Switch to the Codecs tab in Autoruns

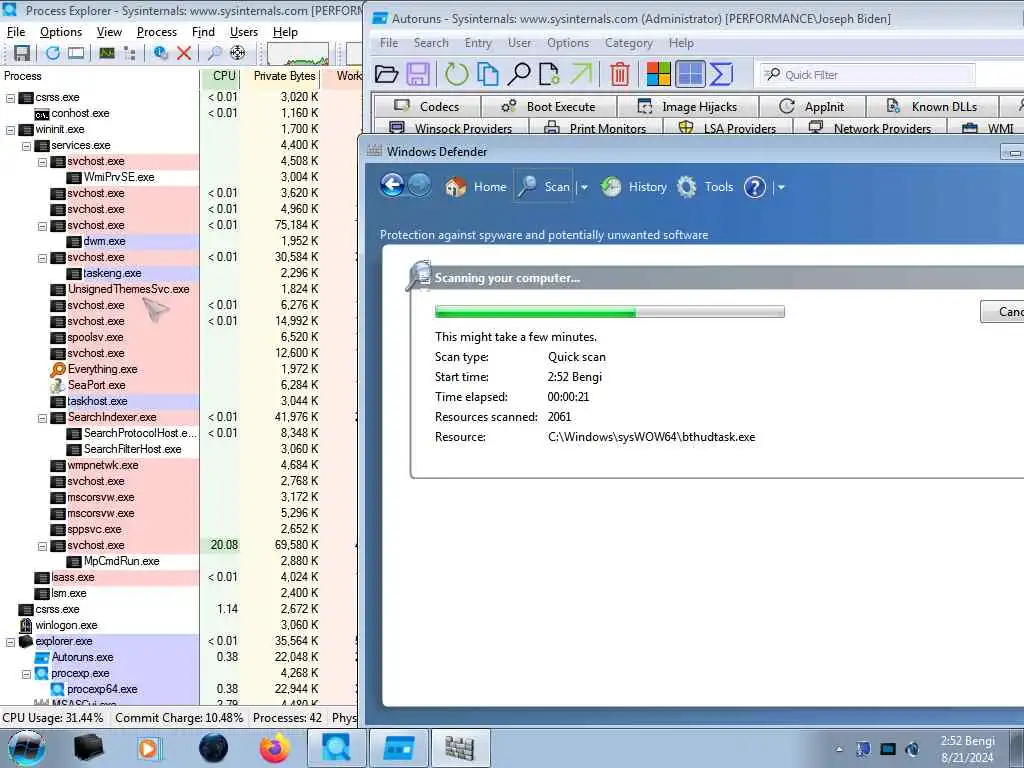pos(427,106)
